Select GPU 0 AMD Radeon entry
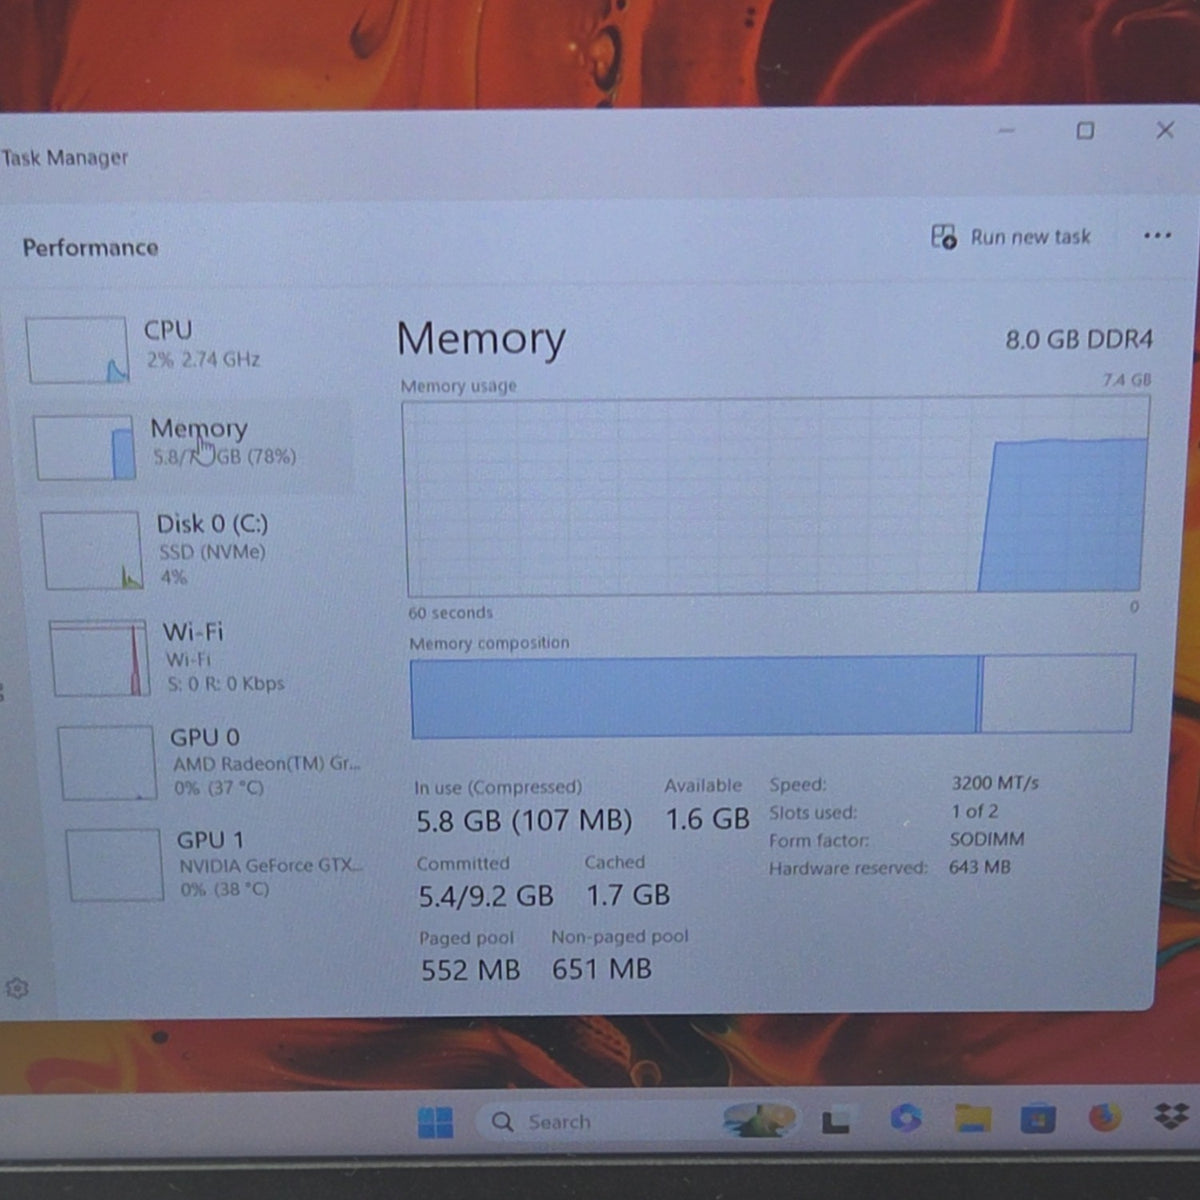Image resolution: width=1200 pixels, height=1200 pixels. tap(208, 762)
